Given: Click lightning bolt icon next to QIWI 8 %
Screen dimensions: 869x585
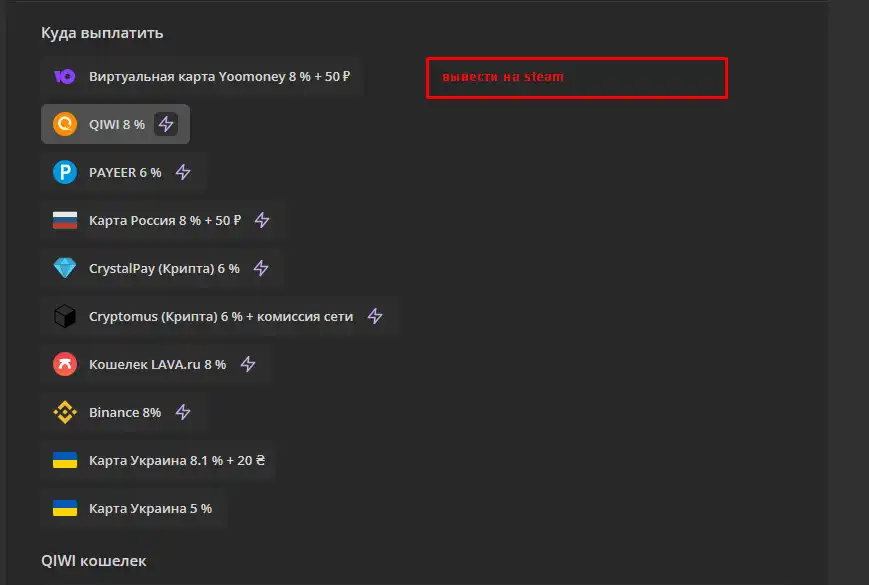Looking at the screenshot, I should tap(166, 124).
